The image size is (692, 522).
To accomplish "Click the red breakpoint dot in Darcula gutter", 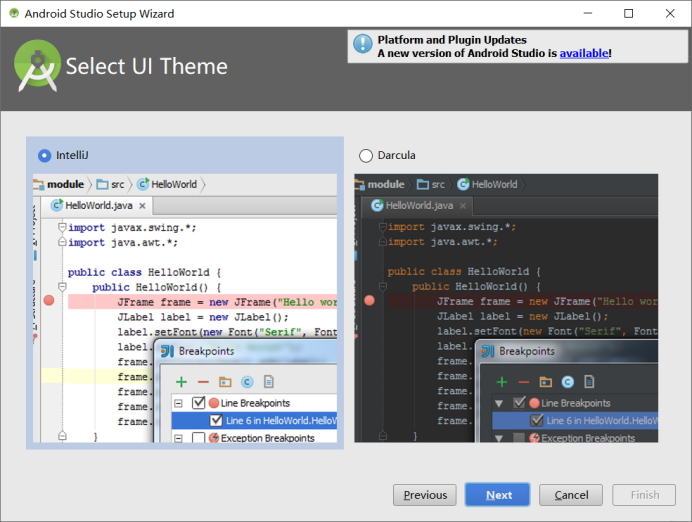I will (369, 300).
